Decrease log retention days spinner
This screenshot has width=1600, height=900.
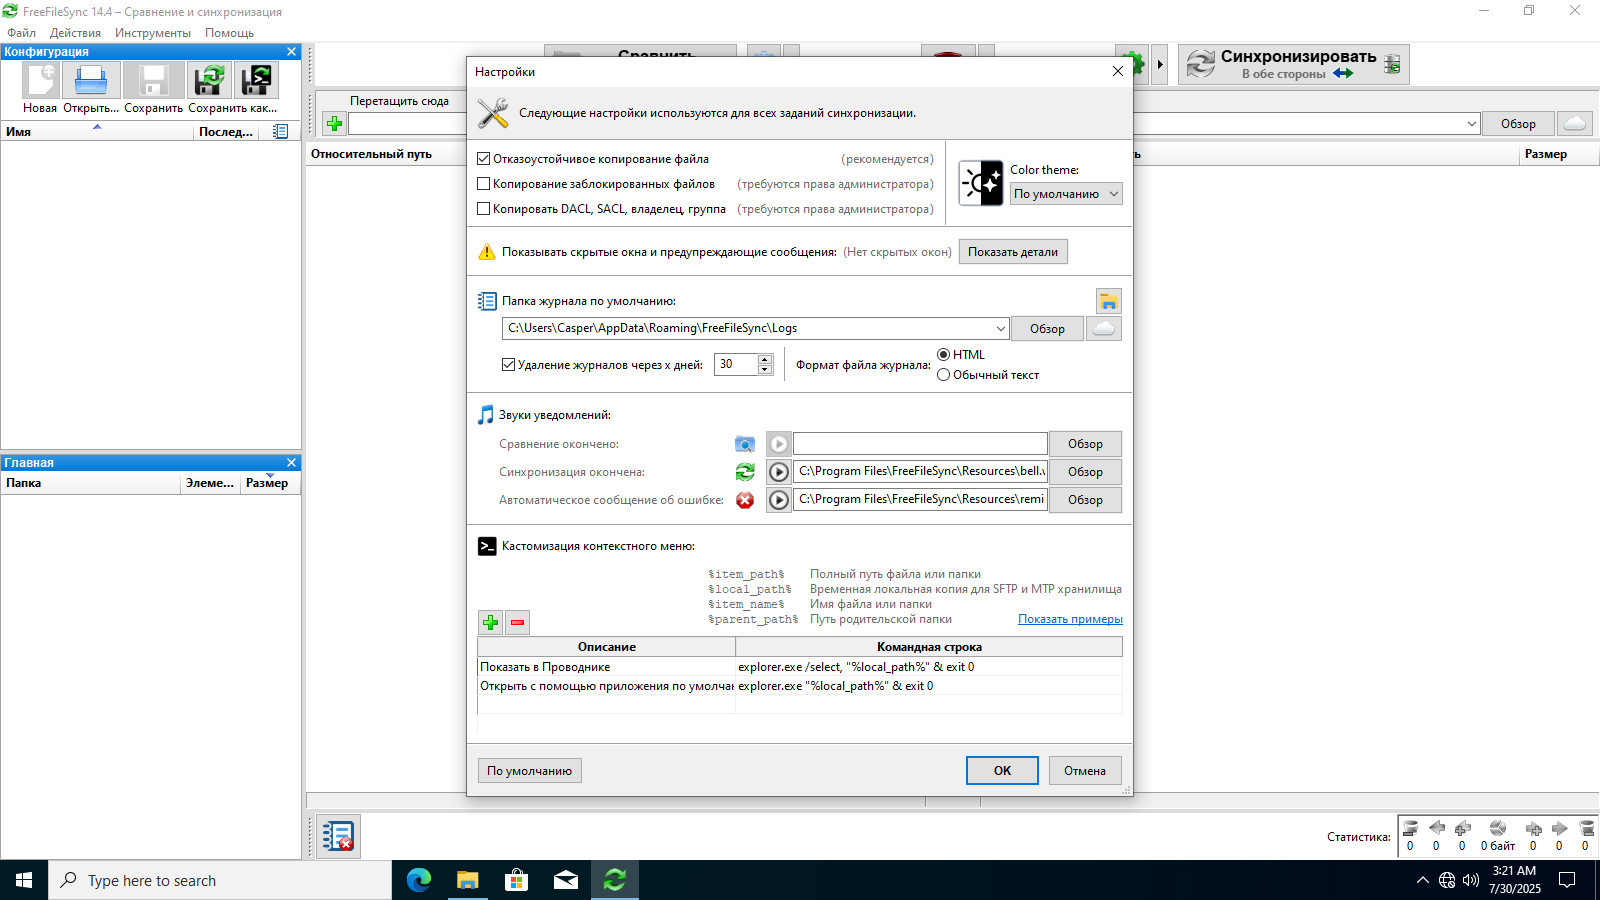click(765, 370)
